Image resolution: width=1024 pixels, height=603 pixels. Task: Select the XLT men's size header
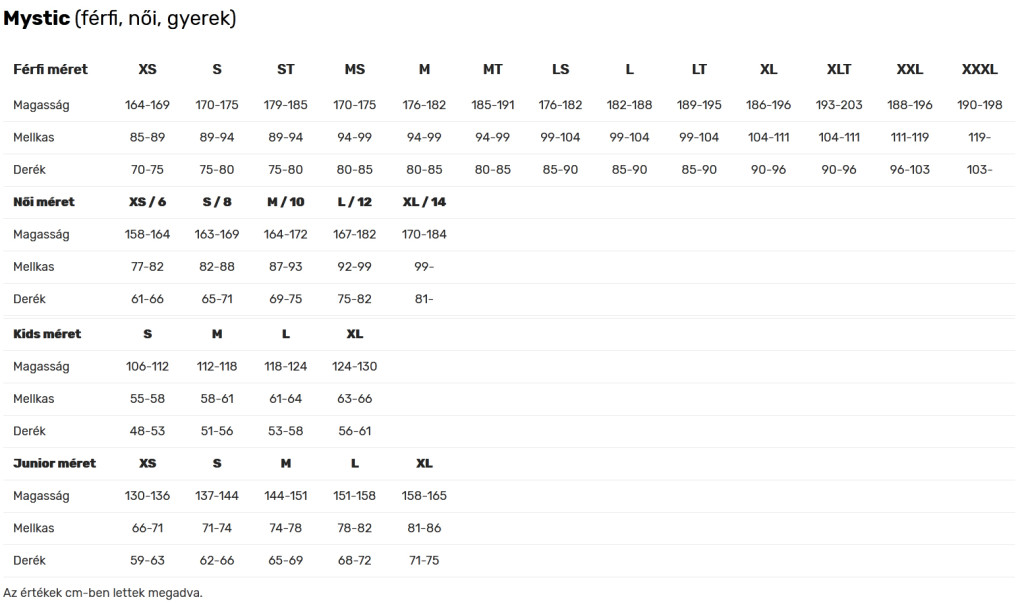(x=839, y=69)
